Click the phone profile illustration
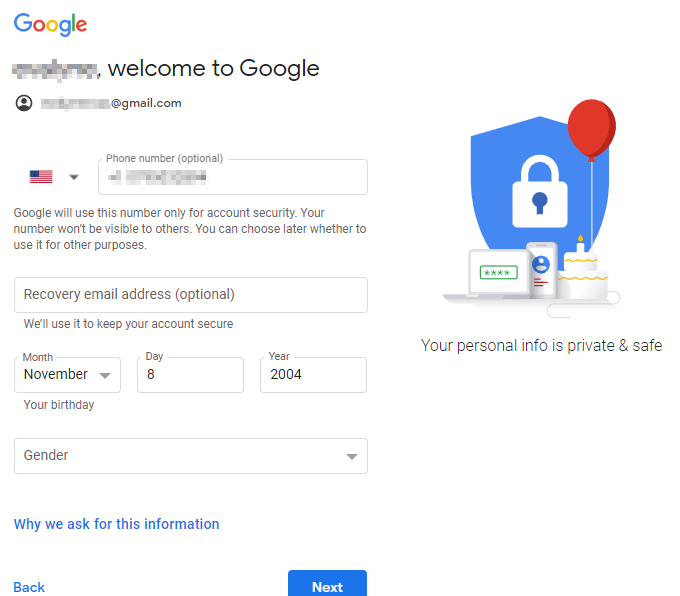Viewport: 680px width, 596px height. coord(541,270)
